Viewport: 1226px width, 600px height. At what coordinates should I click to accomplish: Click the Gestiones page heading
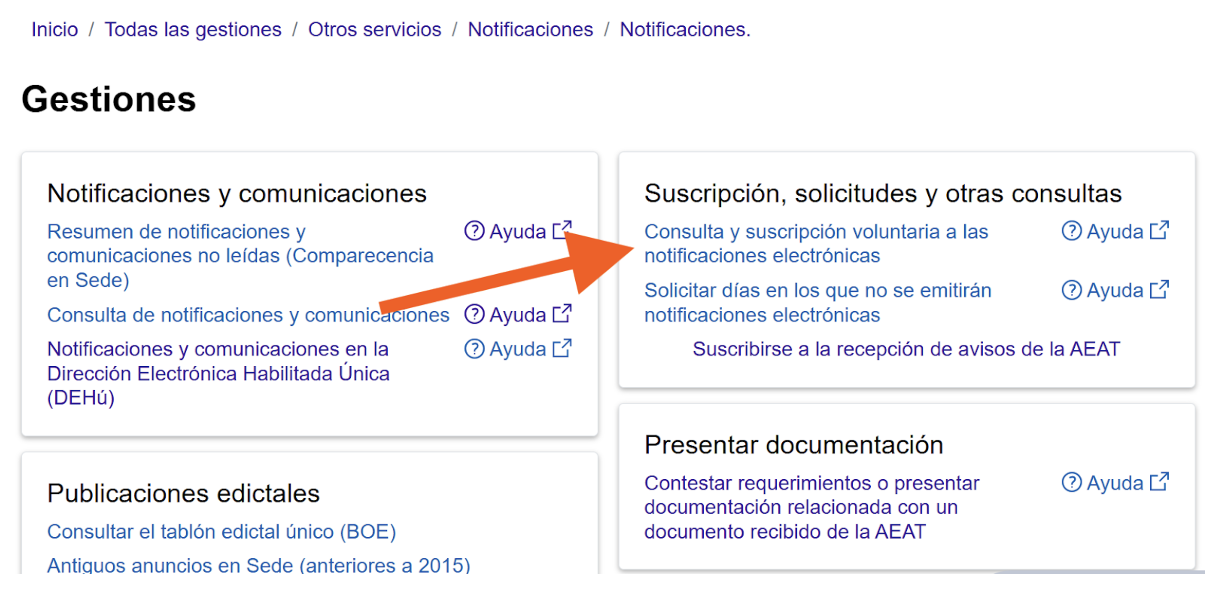point(109,99)
